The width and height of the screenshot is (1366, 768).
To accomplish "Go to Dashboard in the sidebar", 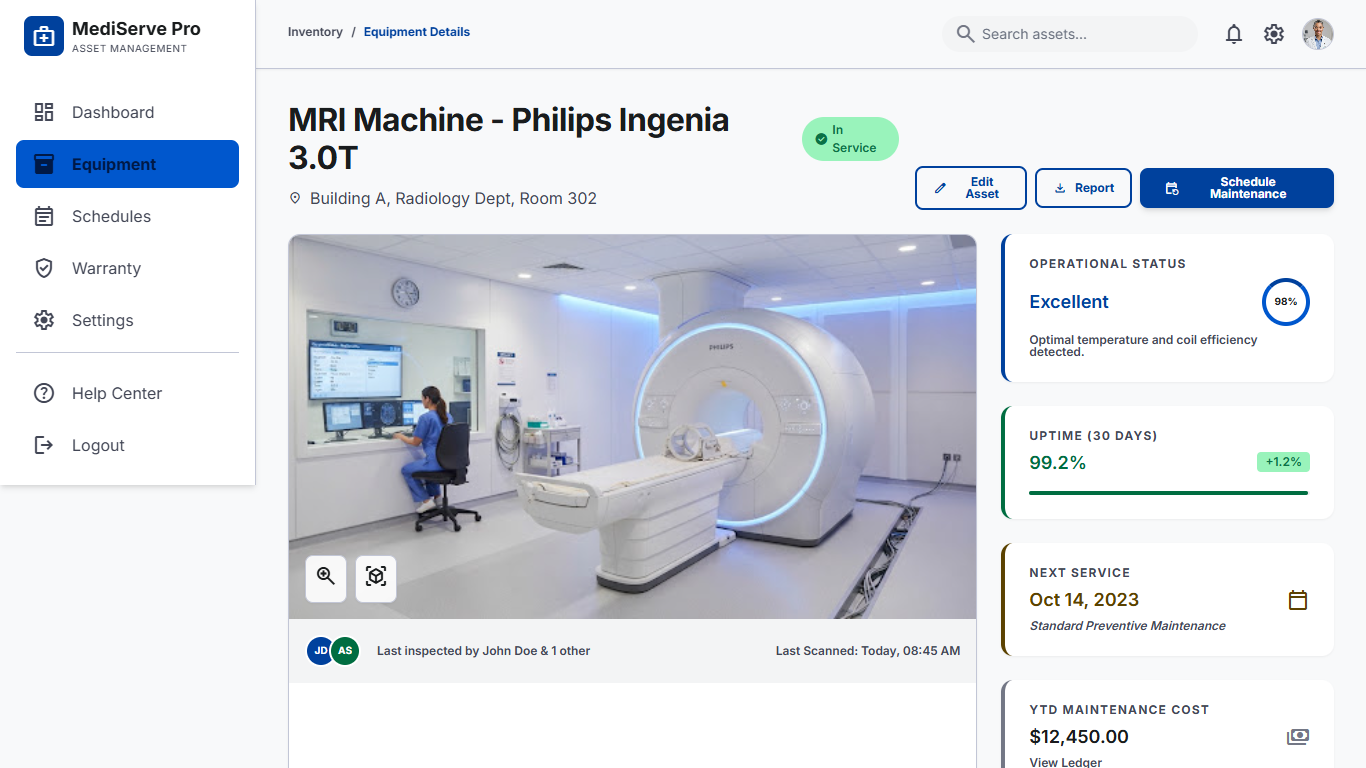I will (127, 112).
